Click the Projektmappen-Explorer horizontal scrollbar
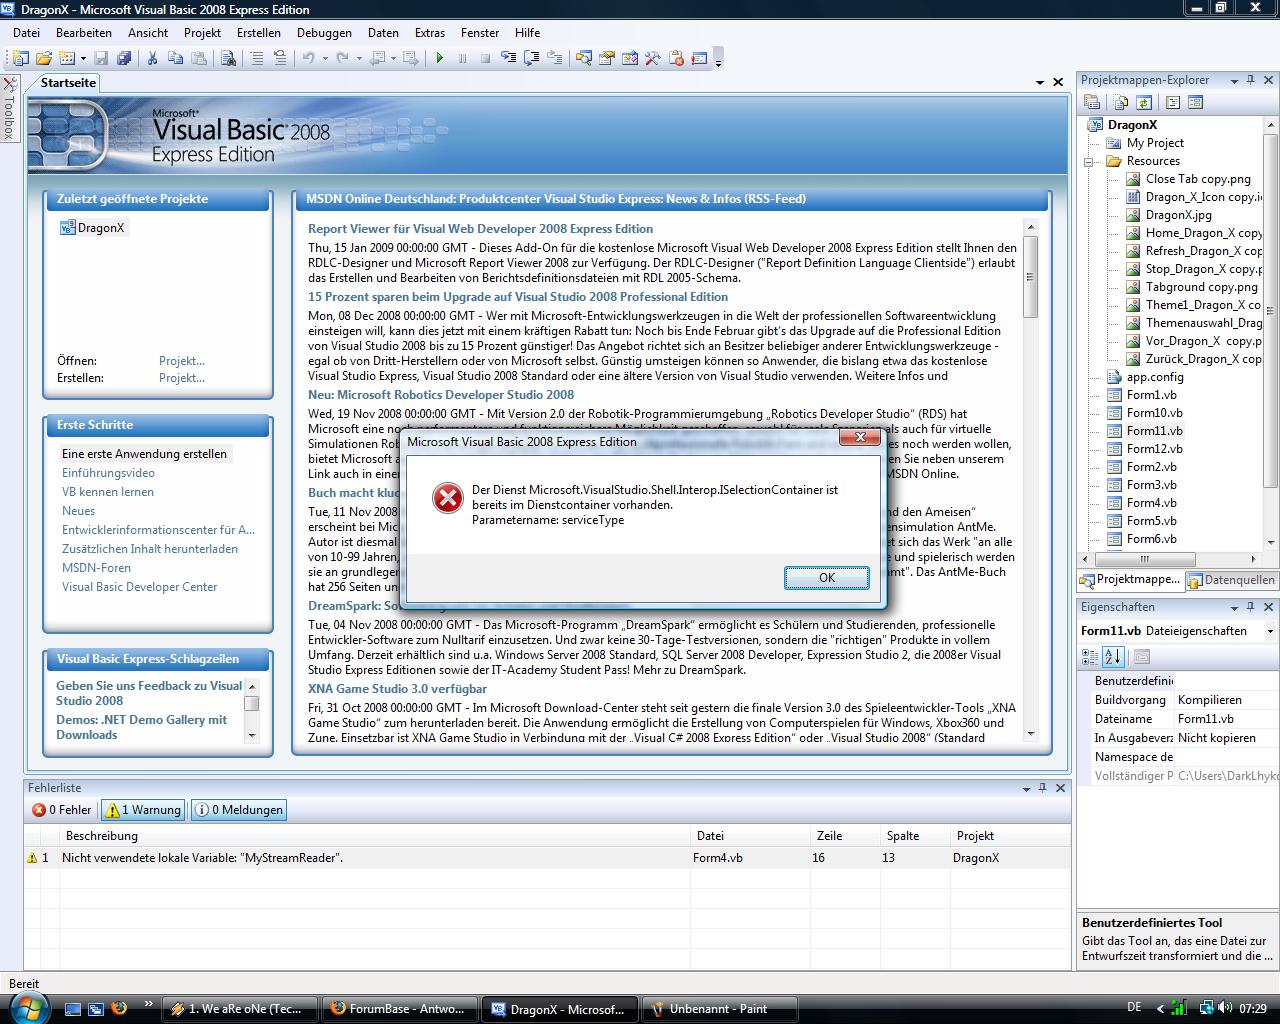 [x=1167, y=559]
